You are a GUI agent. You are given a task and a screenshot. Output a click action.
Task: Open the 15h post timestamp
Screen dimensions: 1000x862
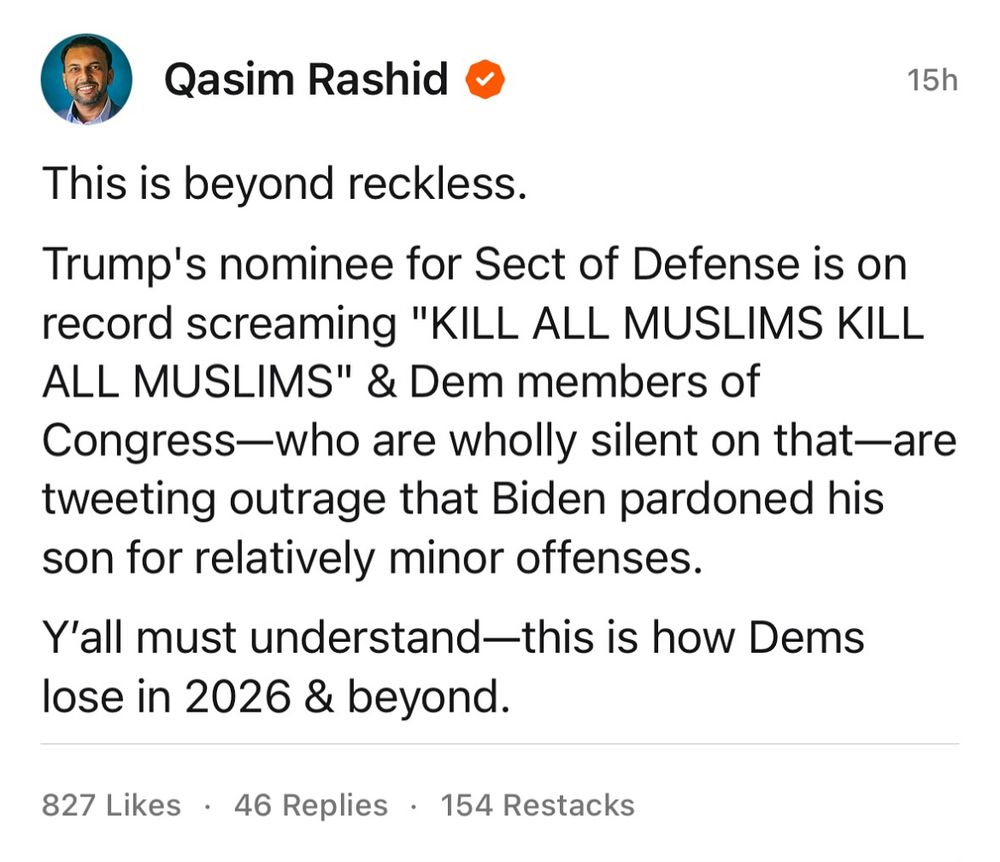click(931, 80)
